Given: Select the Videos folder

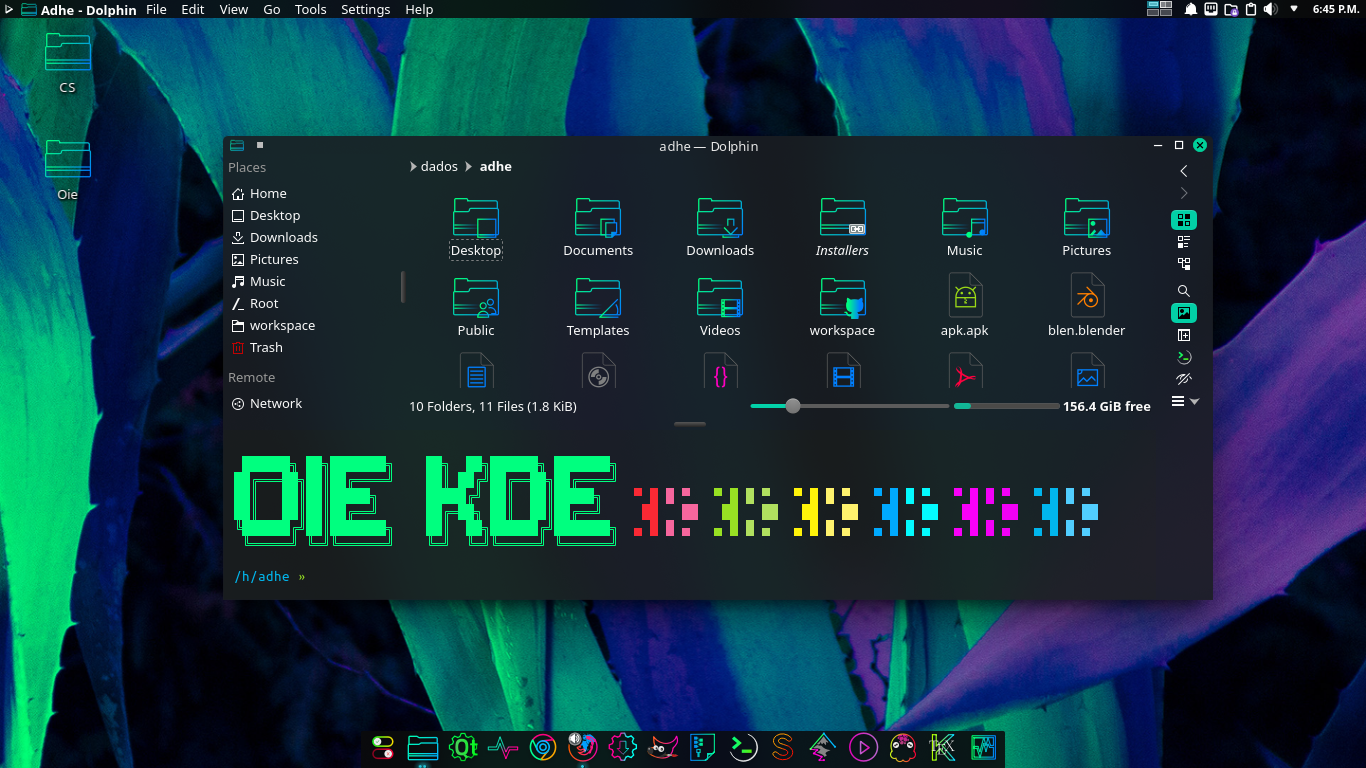Looking at the screenshot, I should click(720, 308).
